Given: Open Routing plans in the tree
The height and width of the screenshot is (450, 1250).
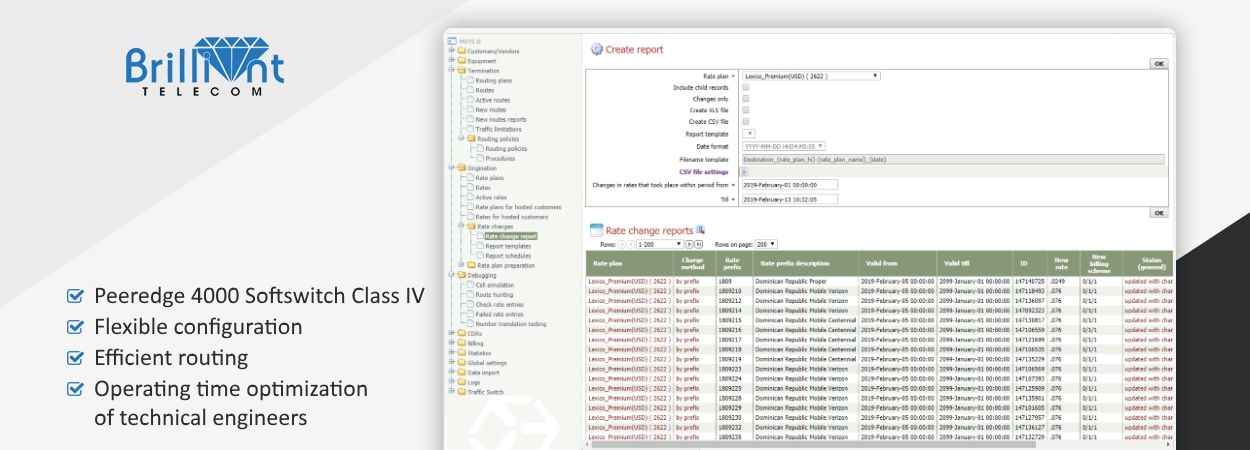Looking at the screenshot, I should pos(493,80).
